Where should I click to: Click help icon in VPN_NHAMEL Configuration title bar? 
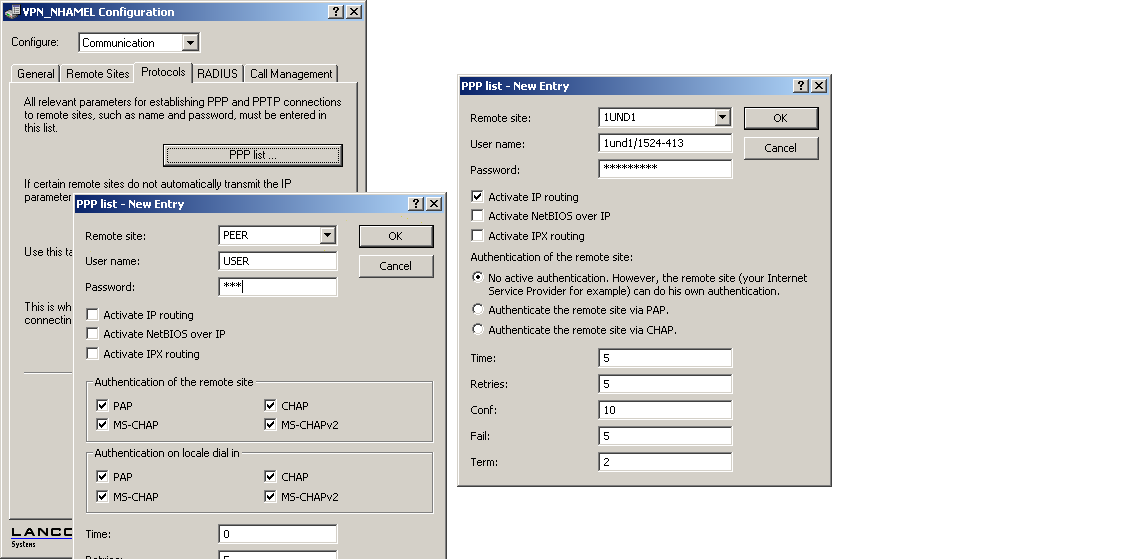[336, 12]
